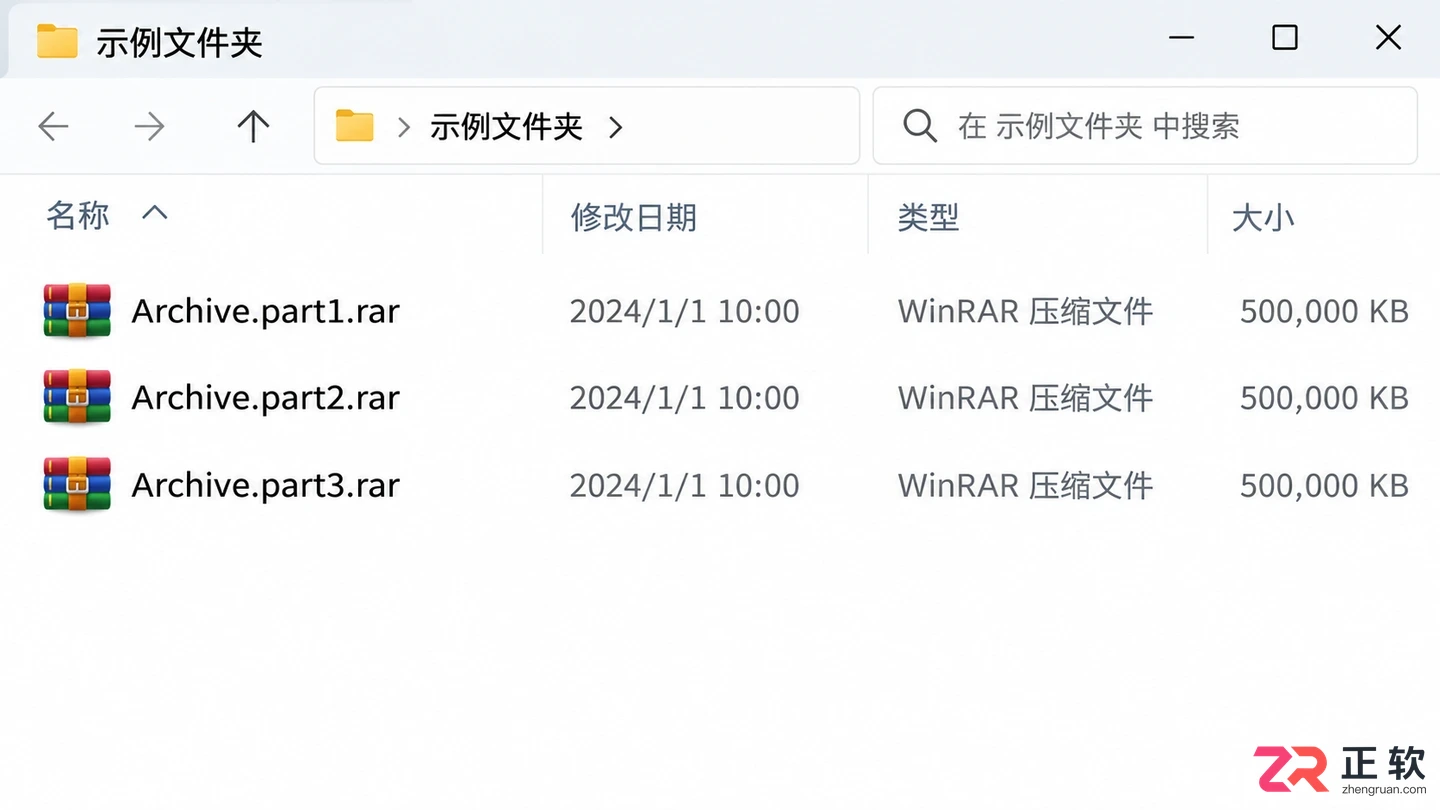Sort files by 修改日期 column
This screenshot has width=1440, height=810.
pos(634,217)
